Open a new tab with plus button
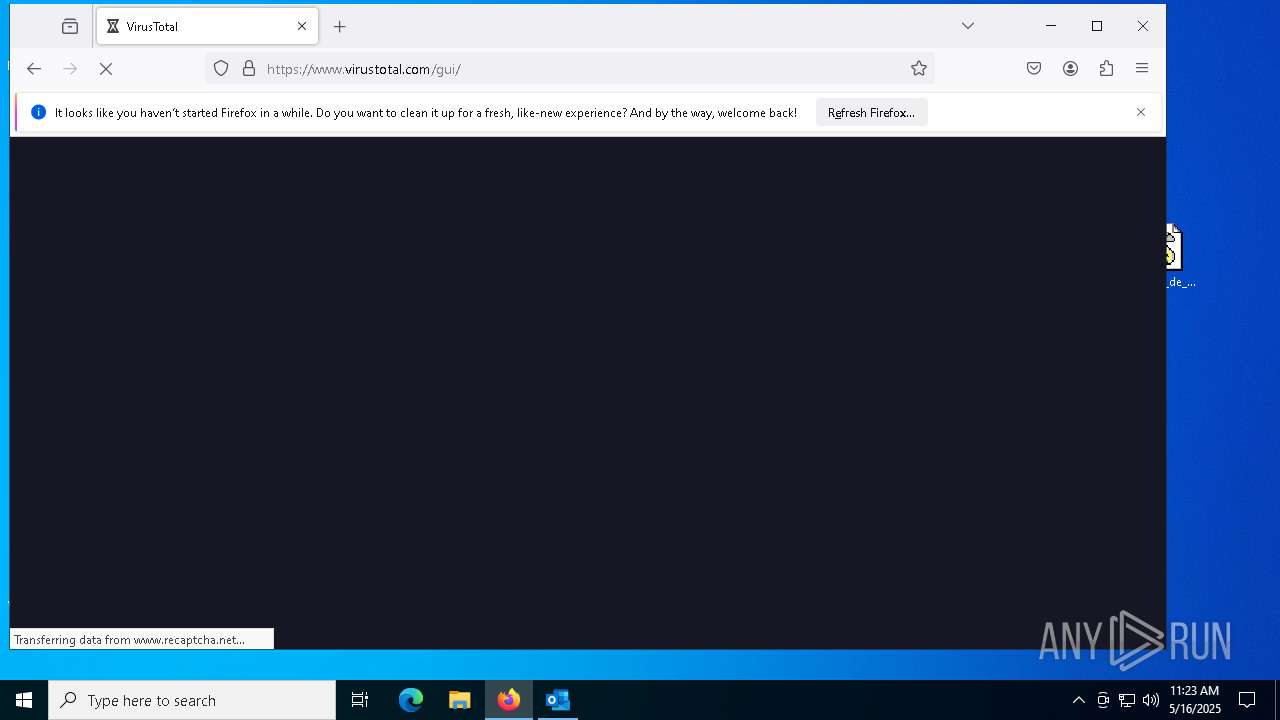Image resolution: width=1280 pixels, height=720 pixels. (x=340, y=27)
